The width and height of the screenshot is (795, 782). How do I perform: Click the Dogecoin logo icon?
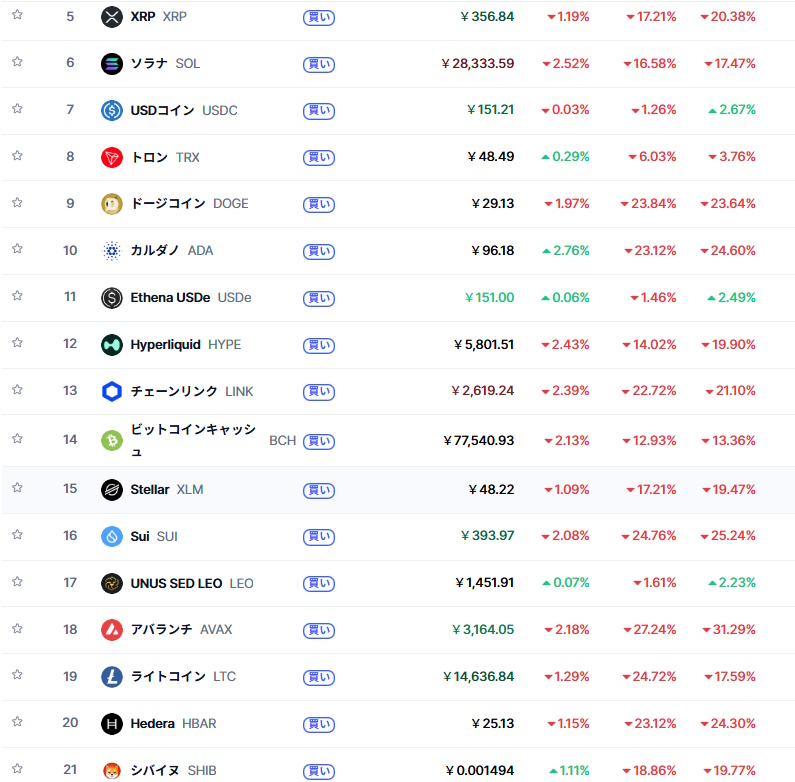coord(112,204)
